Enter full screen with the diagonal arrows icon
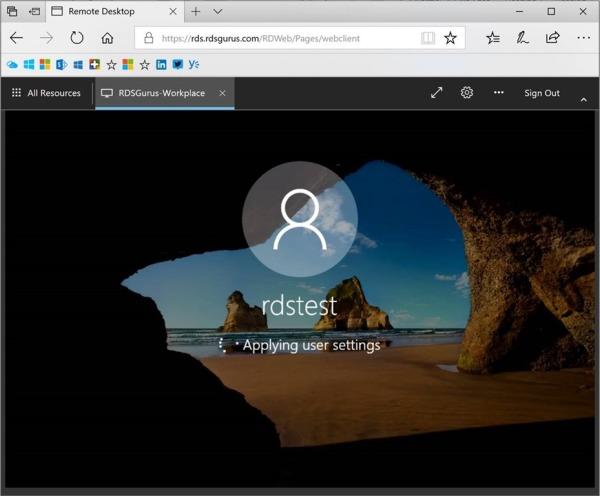Screen dimensions: 600x496 click(x=436, y=93)
